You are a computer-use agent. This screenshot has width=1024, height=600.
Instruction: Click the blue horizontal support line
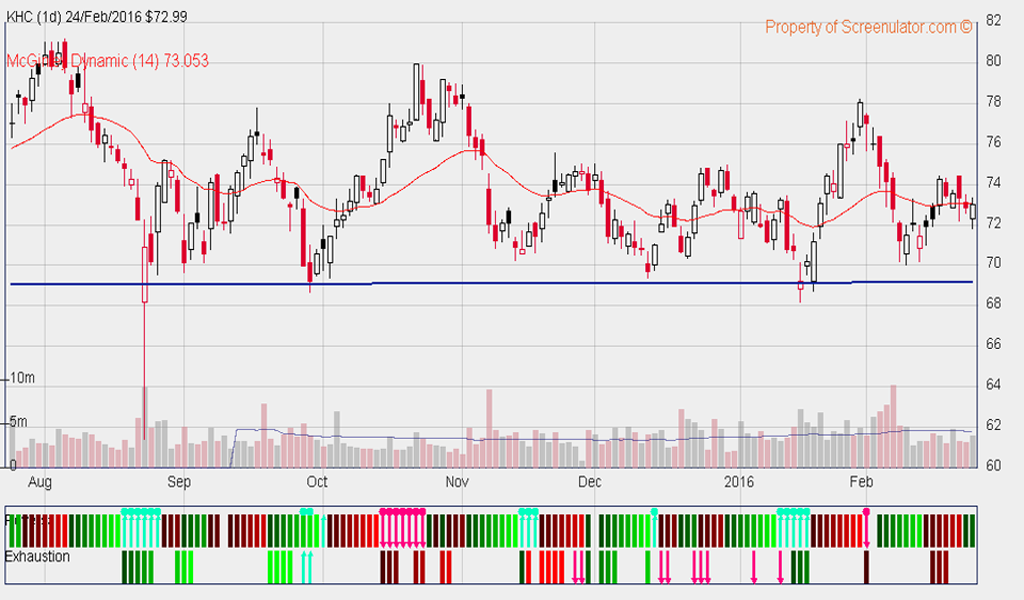(x=500, y=283)
